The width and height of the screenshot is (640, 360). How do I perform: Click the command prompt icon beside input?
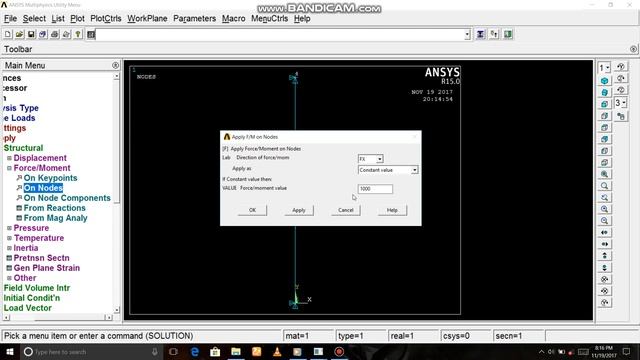point(91,34)
